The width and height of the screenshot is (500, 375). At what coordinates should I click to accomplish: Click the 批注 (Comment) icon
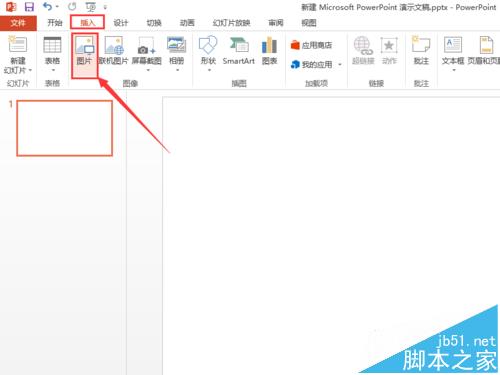coord(421,44)
